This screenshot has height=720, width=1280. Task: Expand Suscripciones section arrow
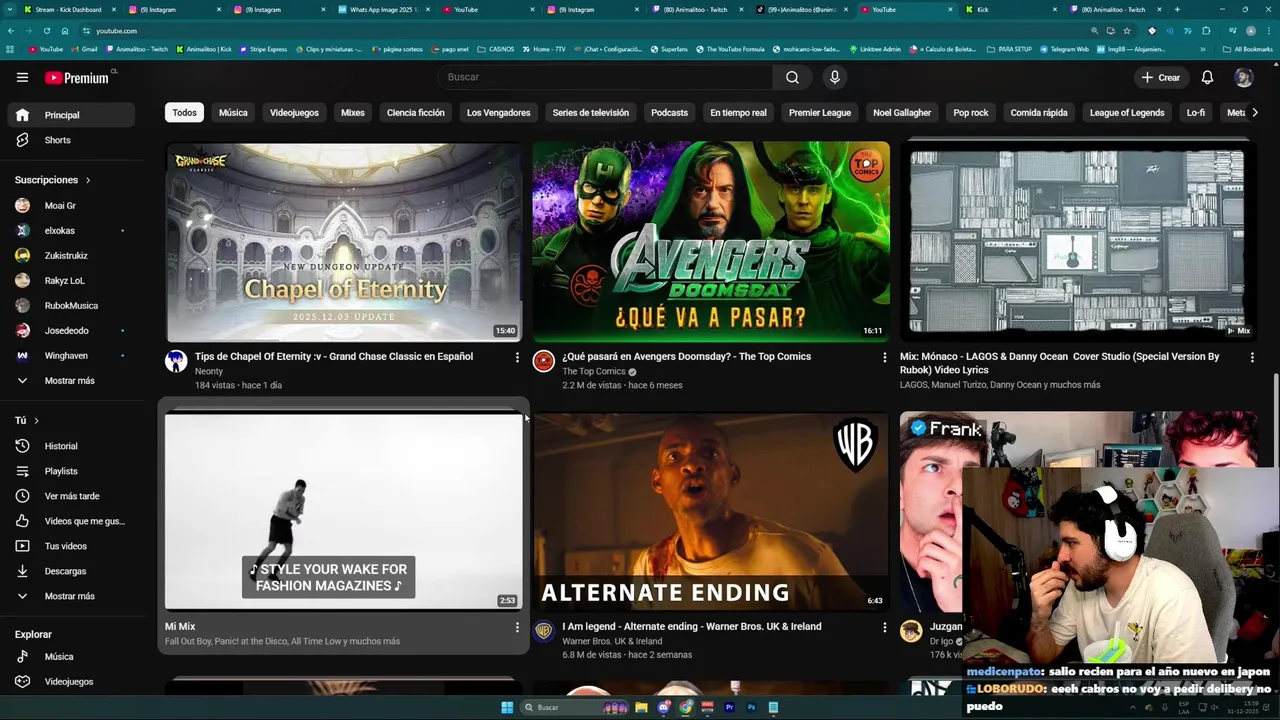pyautogui.click(x=88, y=180)
